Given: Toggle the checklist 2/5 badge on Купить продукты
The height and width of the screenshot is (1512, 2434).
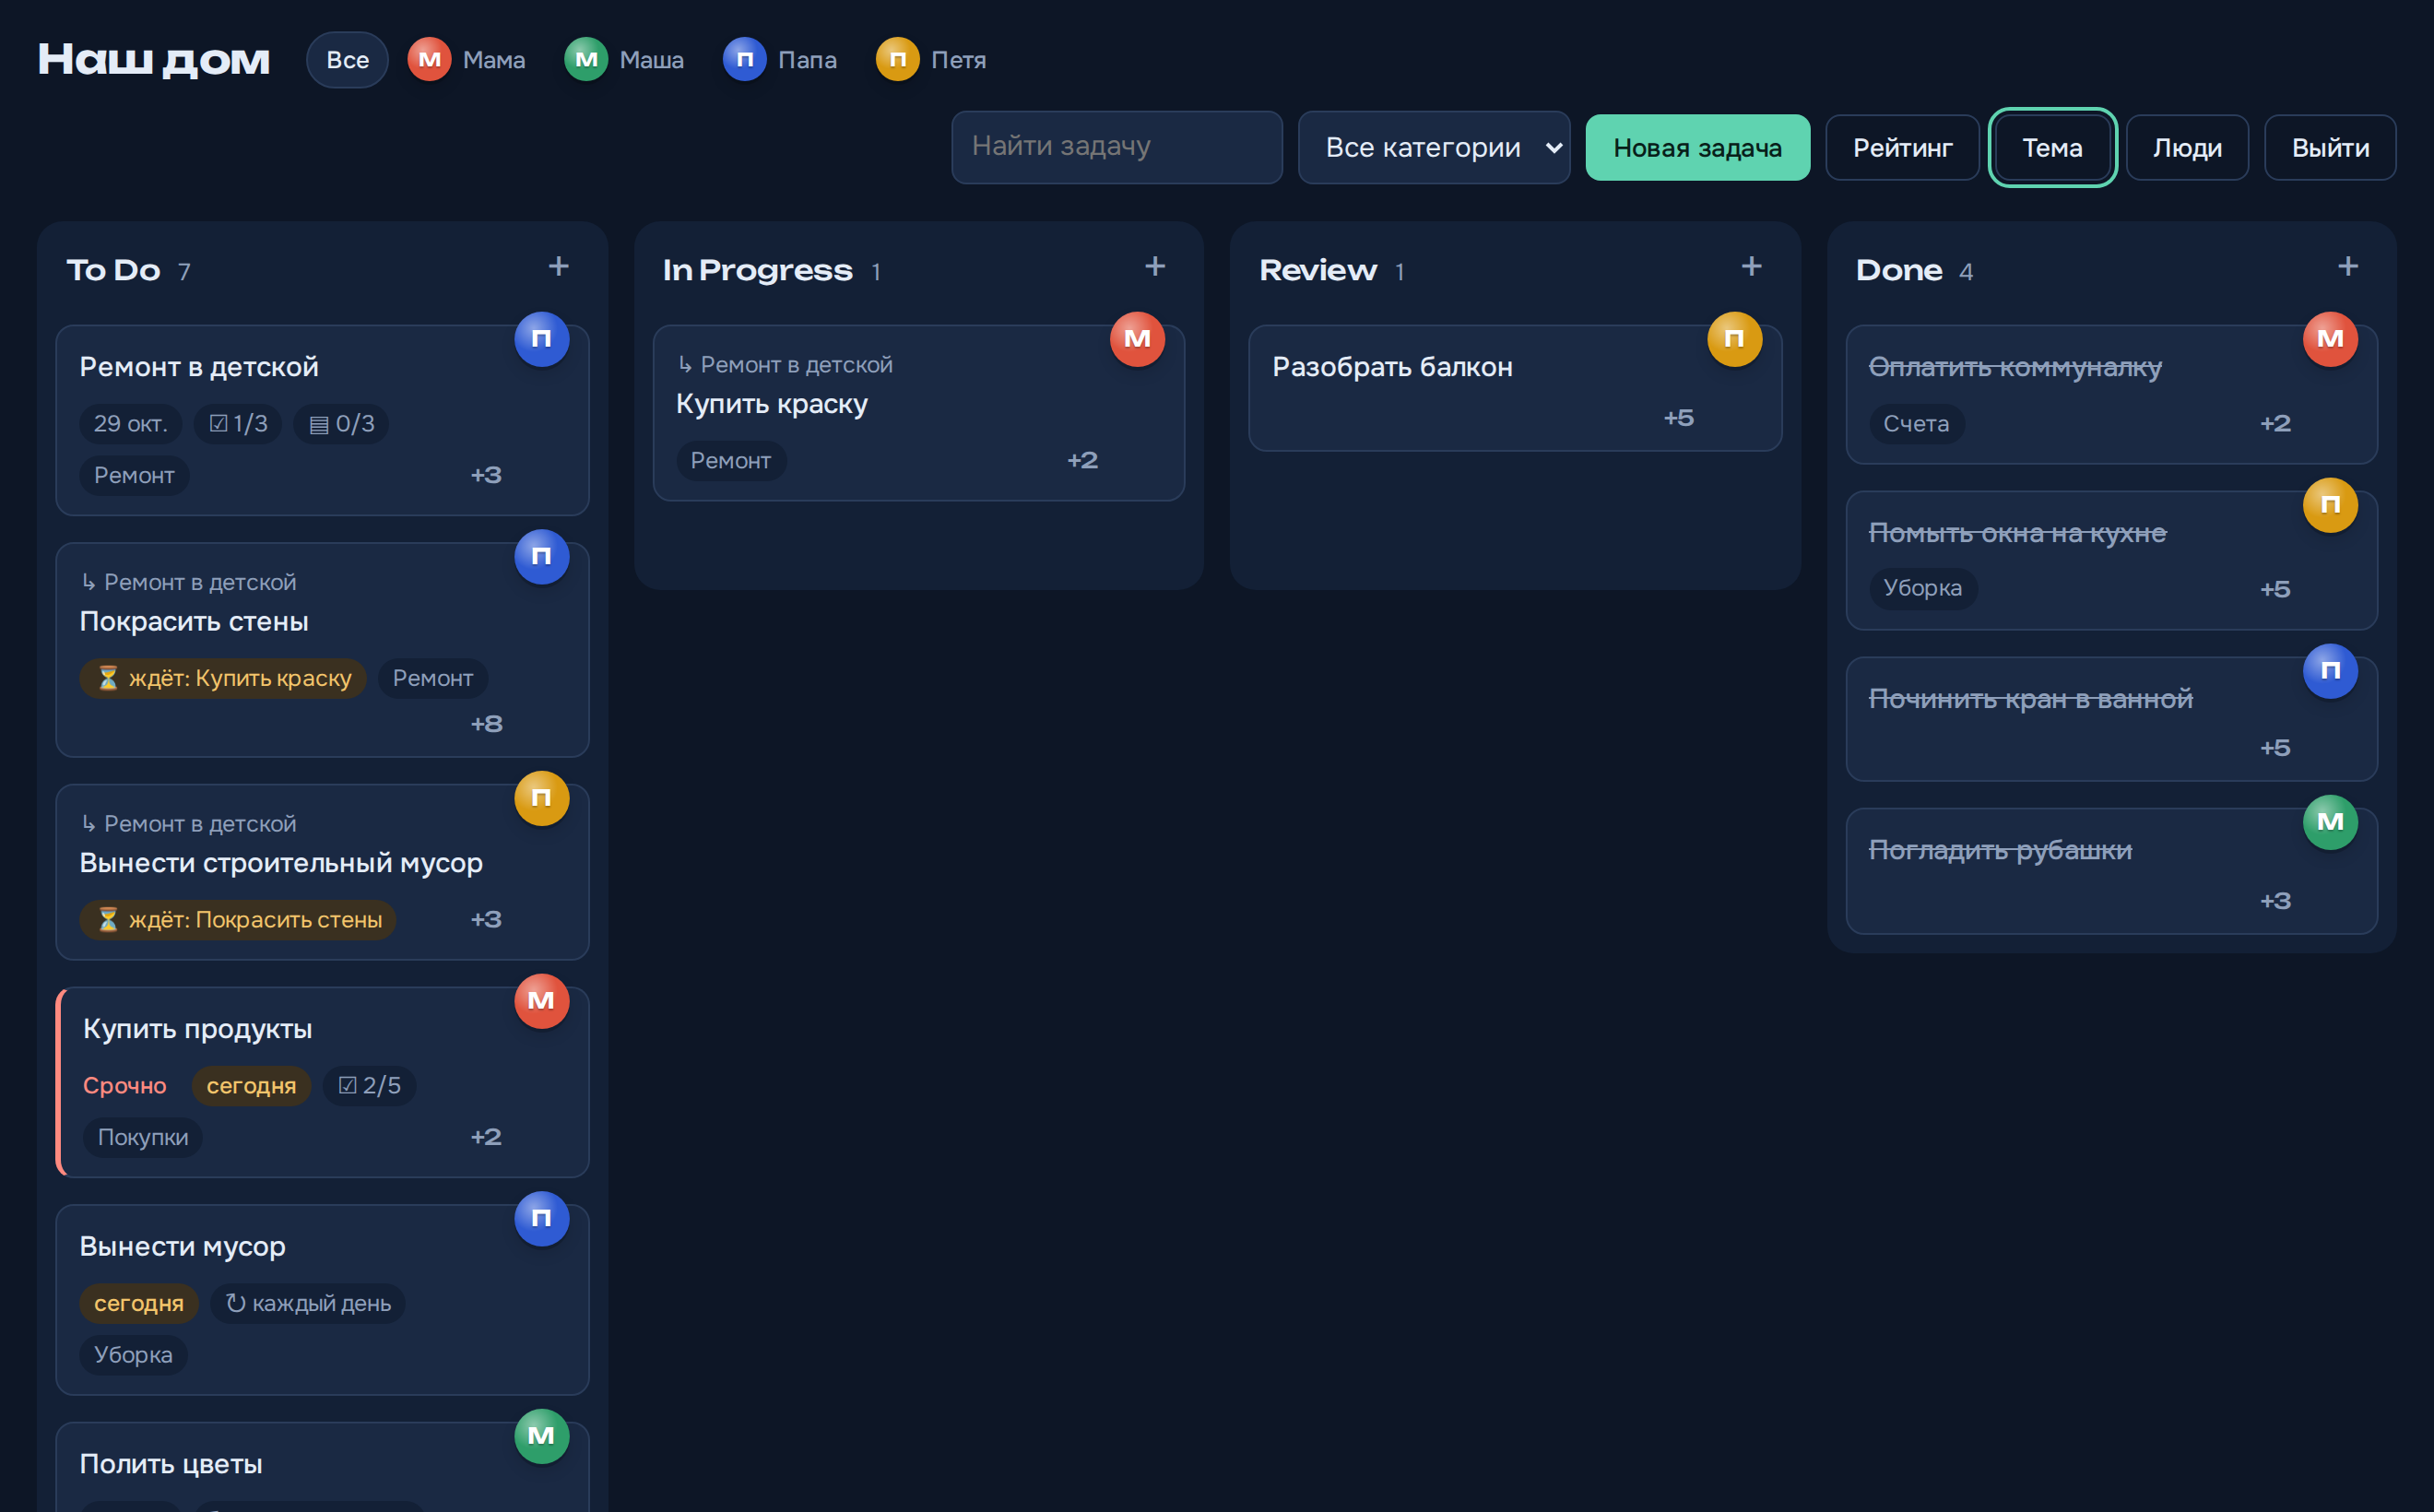Looking at the screenshot, I should click(369, 1086).
